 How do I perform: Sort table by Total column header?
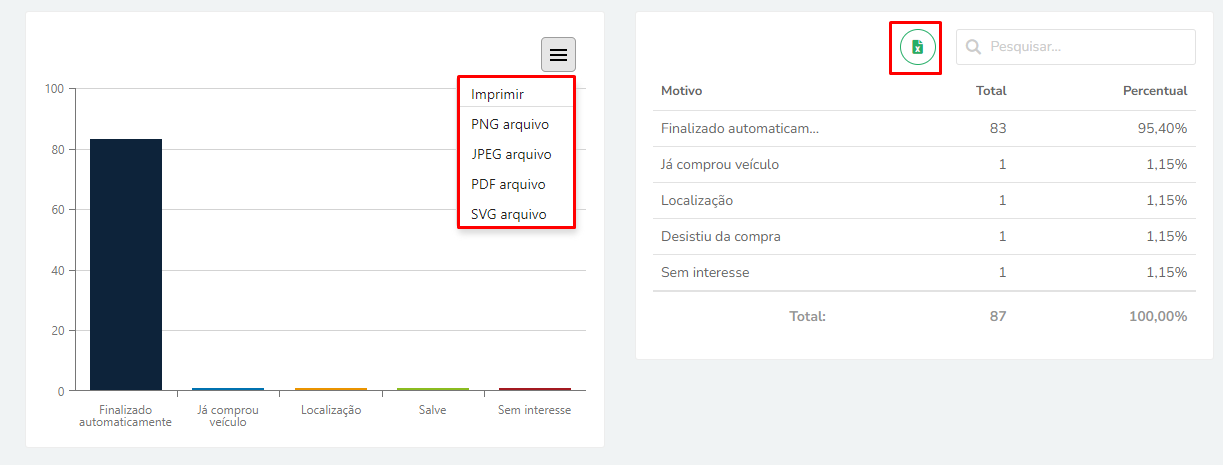point(991,91)
